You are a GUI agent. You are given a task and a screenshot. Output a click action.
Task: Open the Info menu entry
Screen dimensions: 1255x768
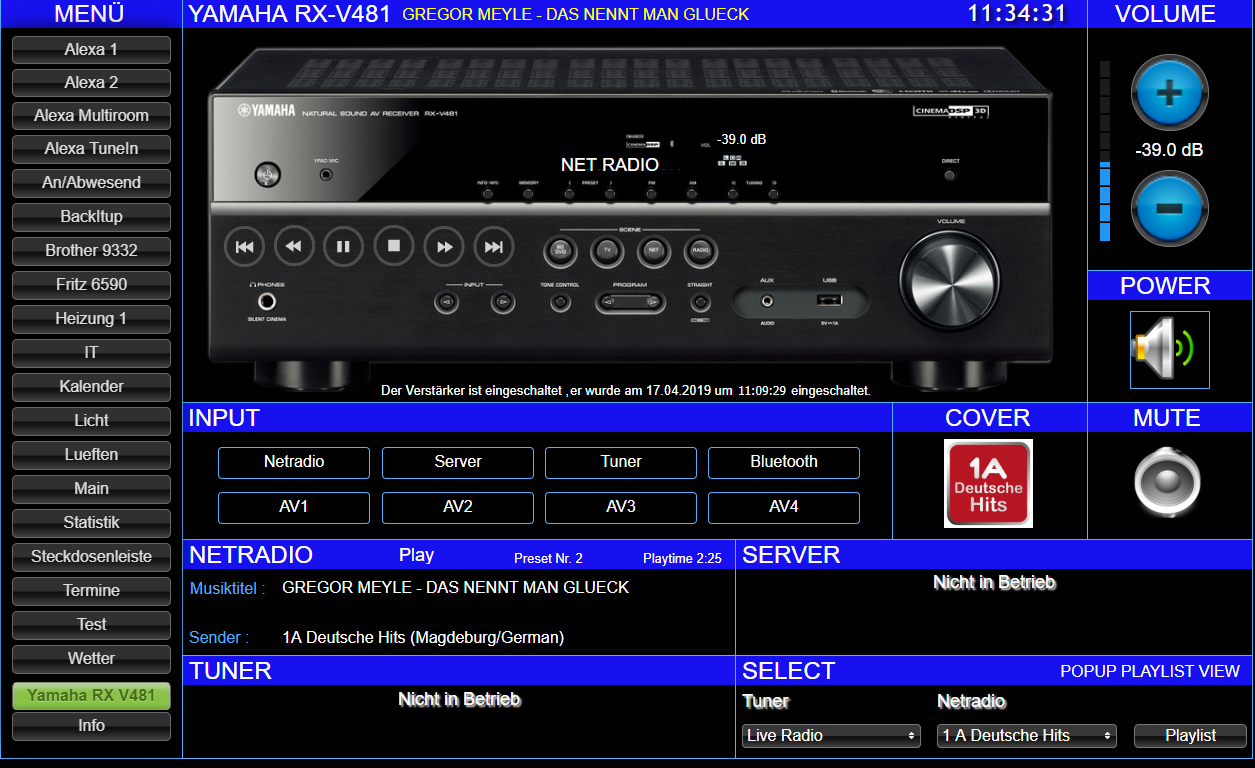(91, 726)
